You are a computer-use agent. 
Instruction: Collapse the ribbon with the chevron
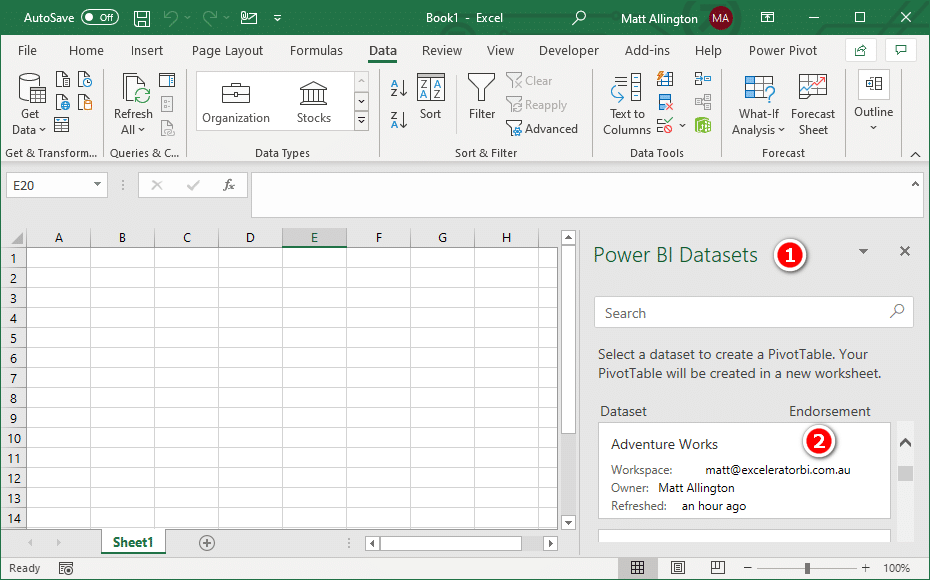(x=915, y=154)
